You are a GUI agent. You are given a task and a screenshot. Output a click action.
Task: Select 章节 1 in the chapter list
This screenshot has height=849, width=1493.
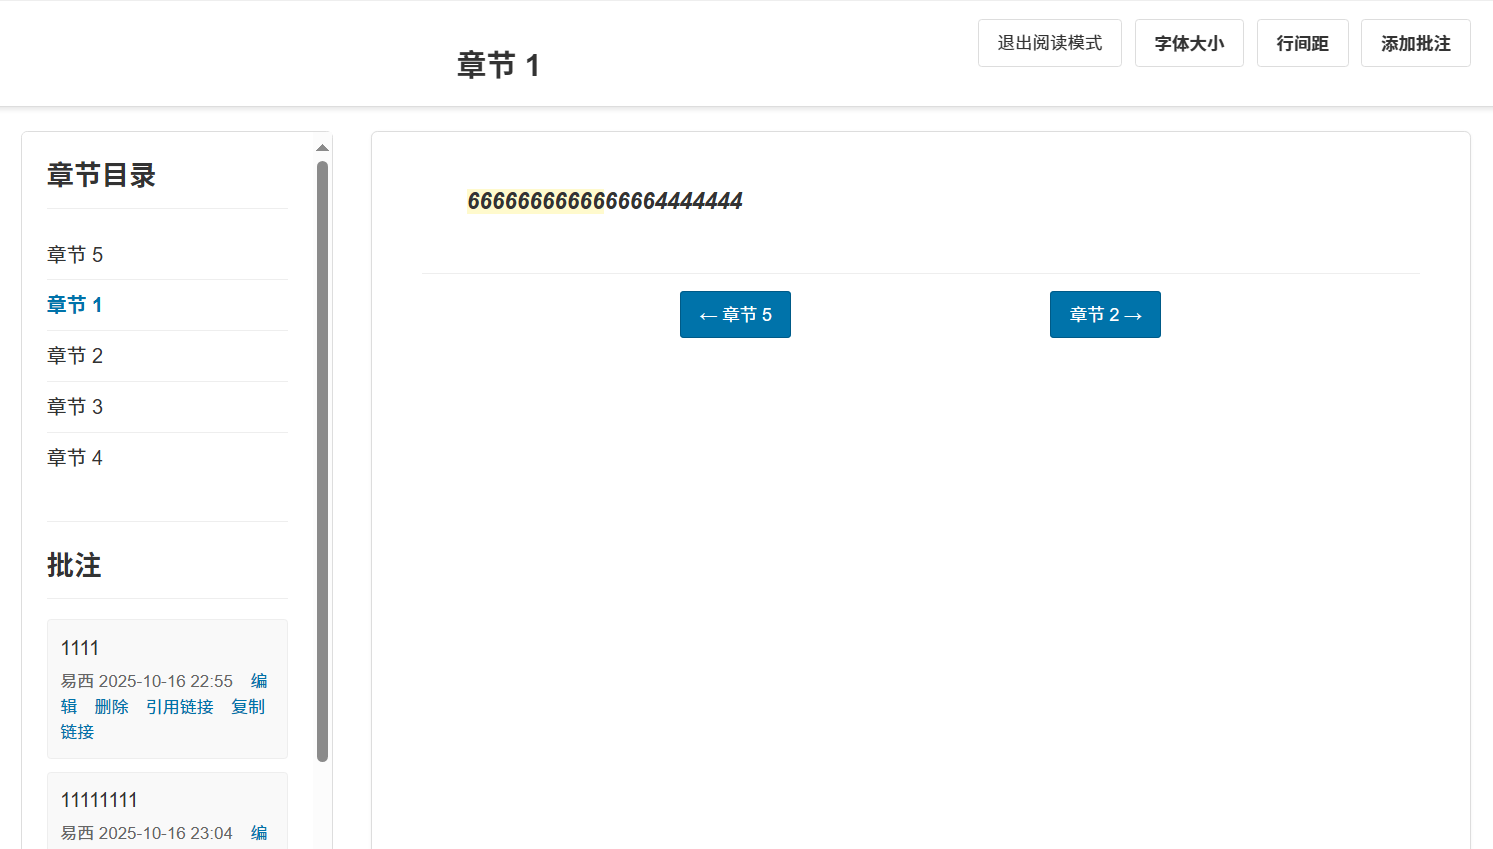coord(75,305)
